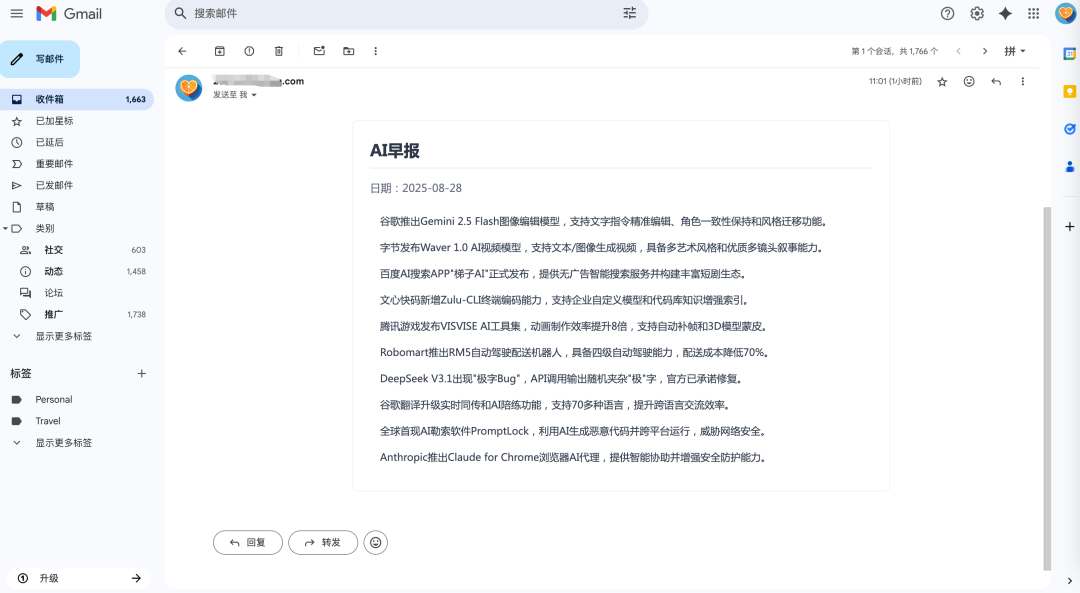This screenshot has height=593, width=1080.
Task: Open input method dropdown 拼
Action: pos(1015,51)
